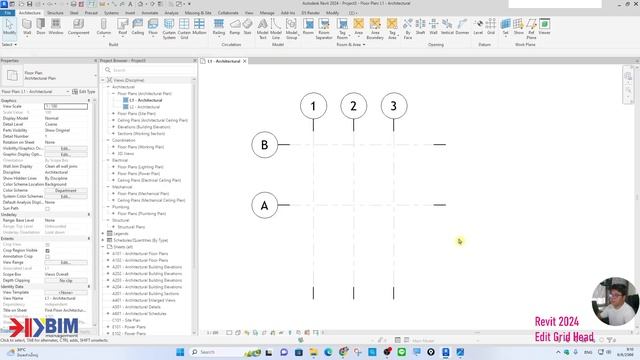Select the Ref Plane tool

(x=531, y=29)
